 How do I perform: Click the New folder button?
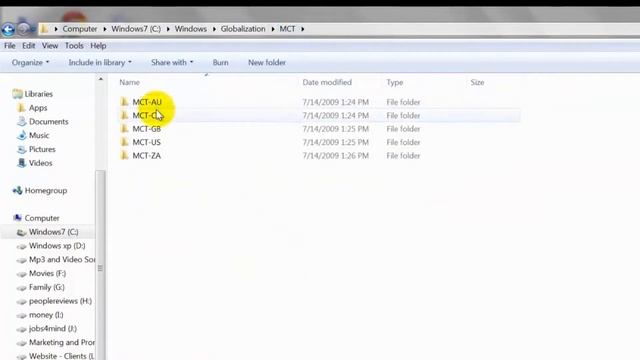[x=267, y=62]
